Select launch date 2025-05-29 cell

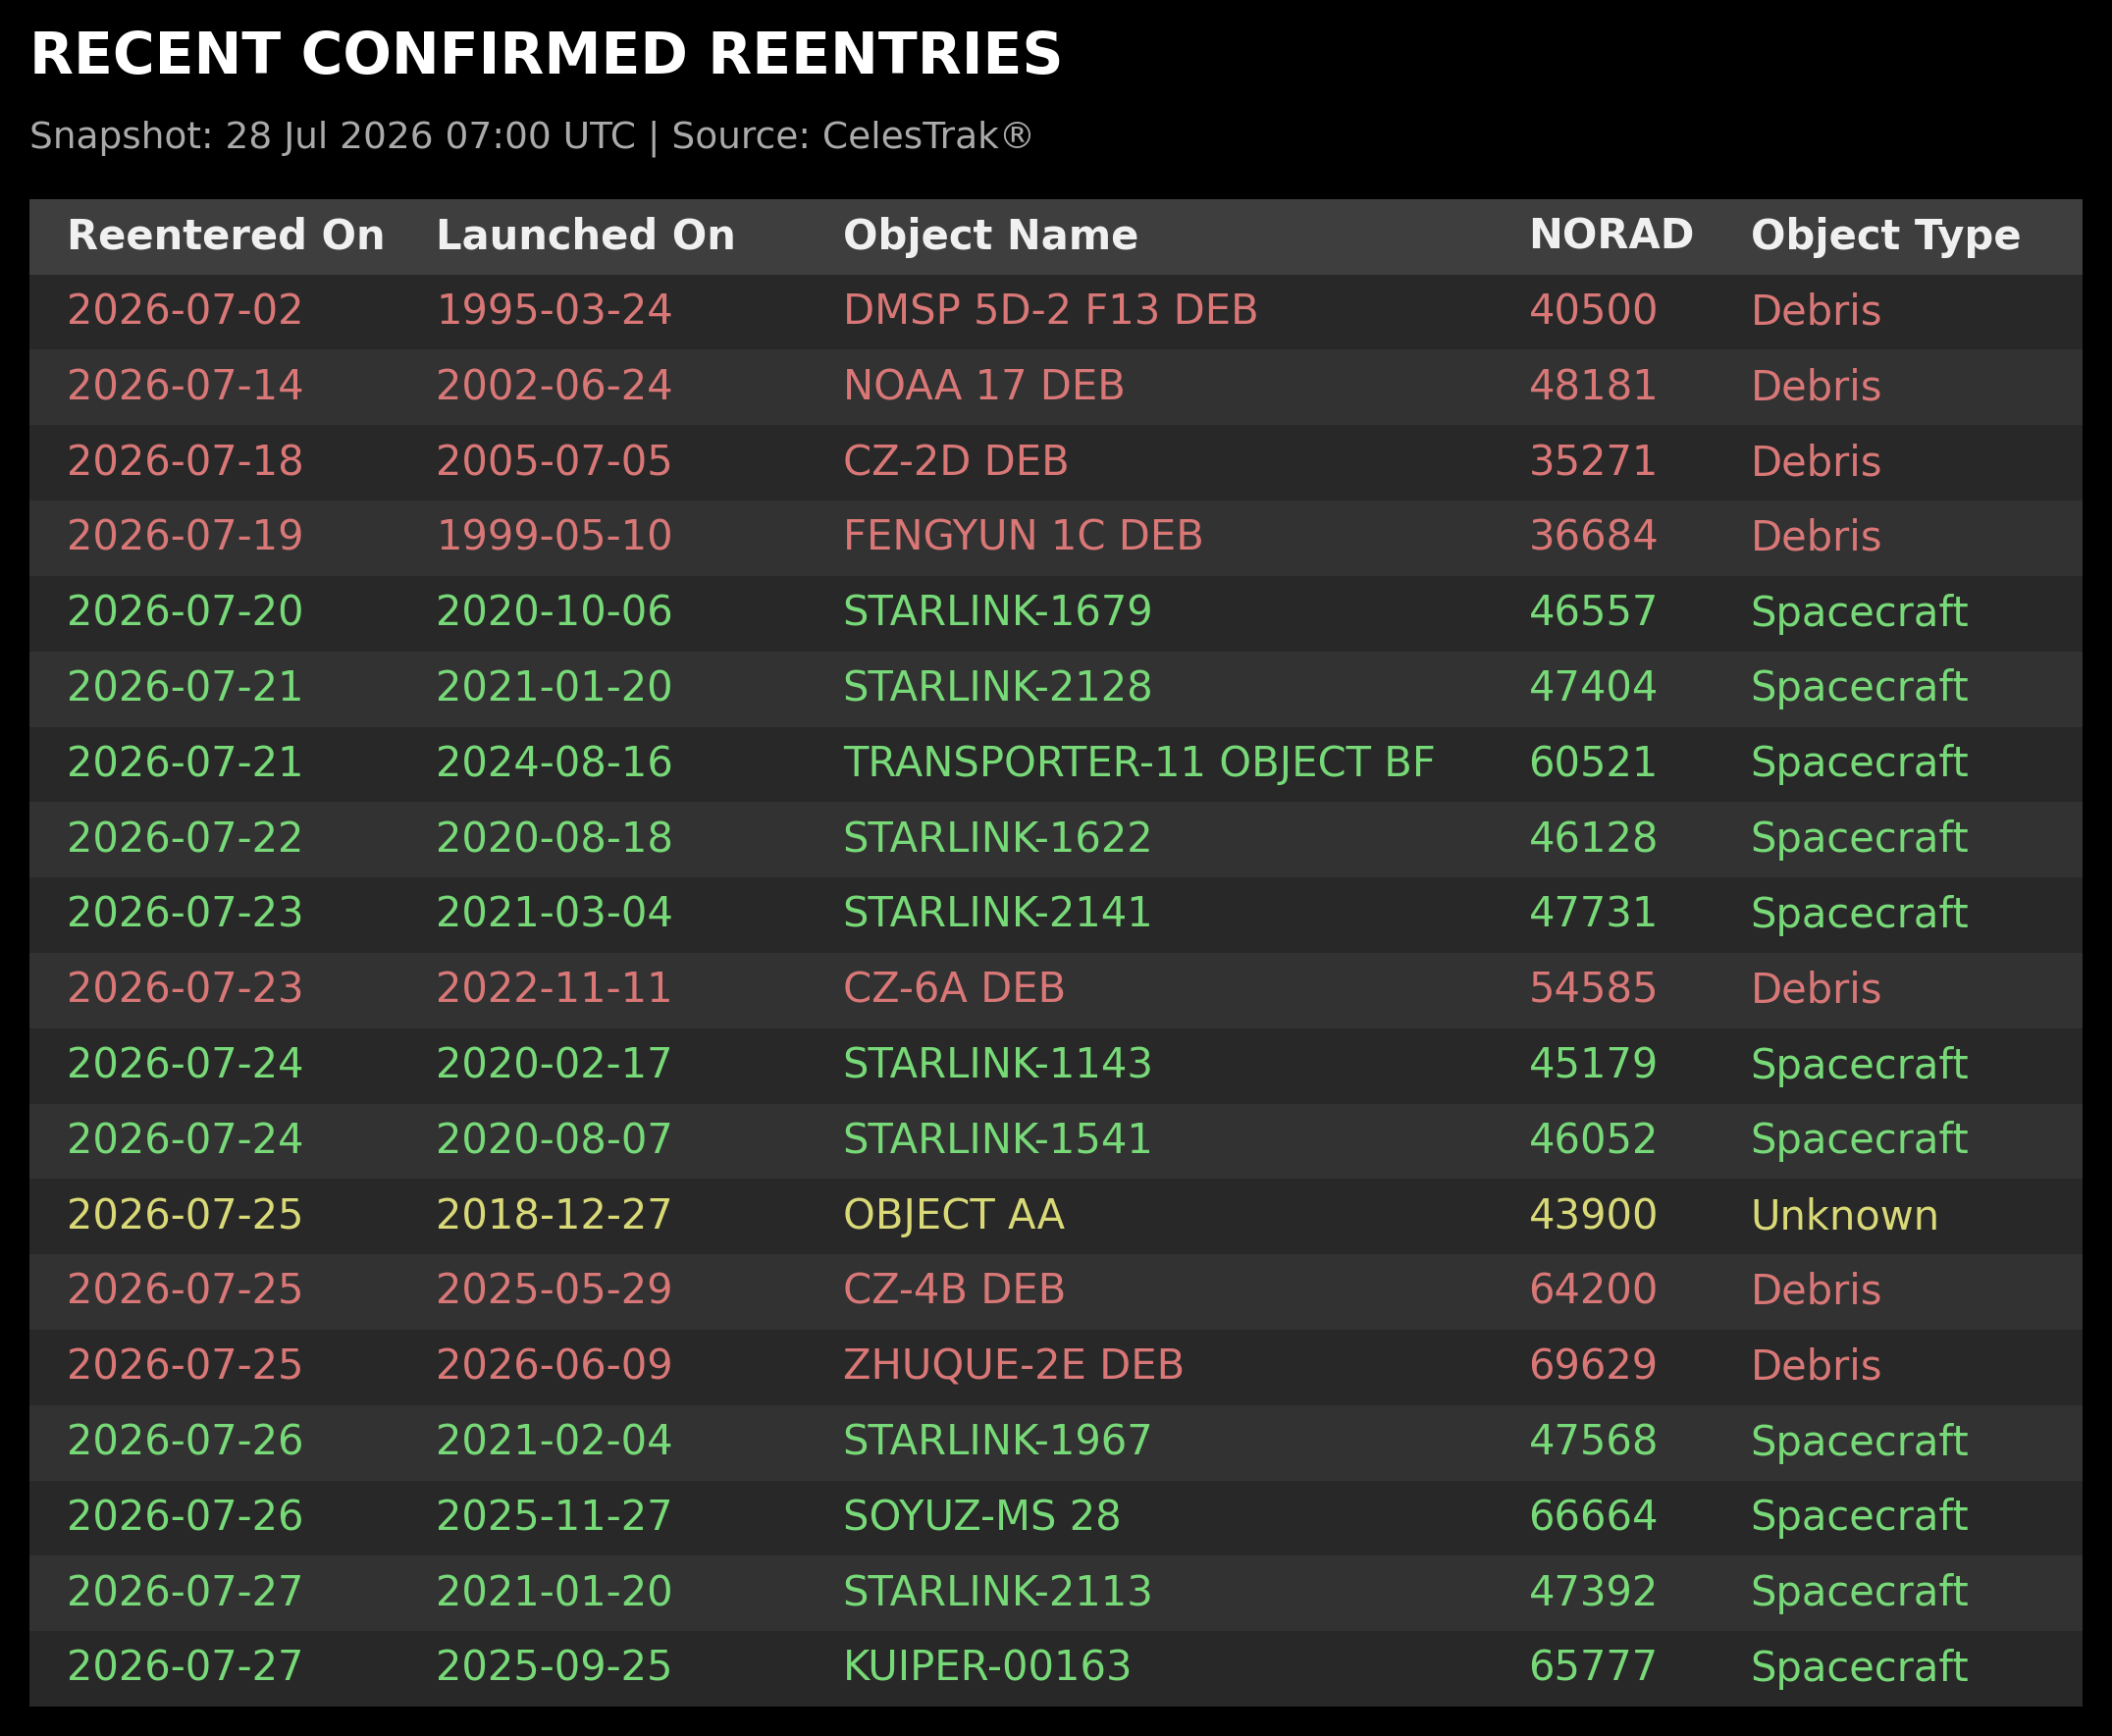(x=553, y=1290)
